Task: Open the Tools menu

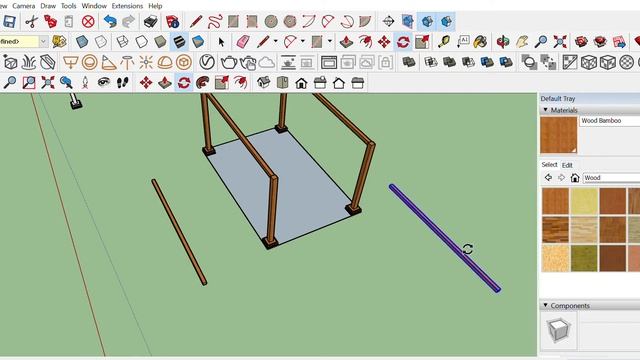Action: tap(68, 6)
